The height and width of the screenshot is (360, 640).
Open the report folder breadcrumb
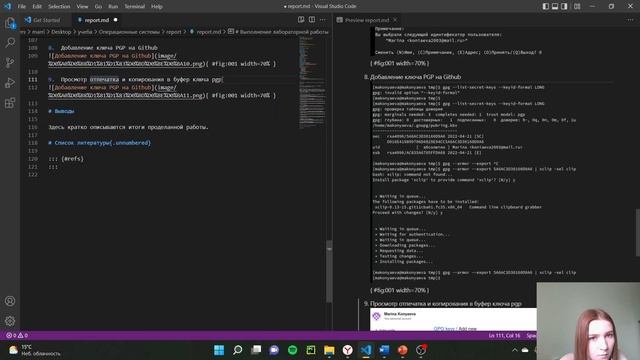(174, 32)
